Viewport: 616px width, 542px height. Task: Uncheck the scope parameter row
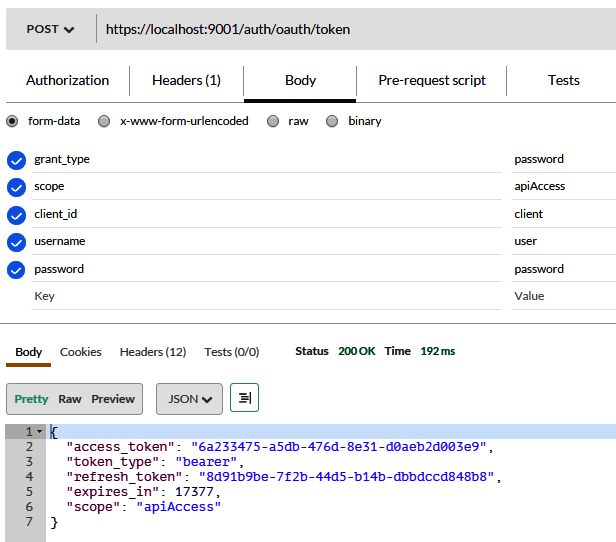click(16, 187)
